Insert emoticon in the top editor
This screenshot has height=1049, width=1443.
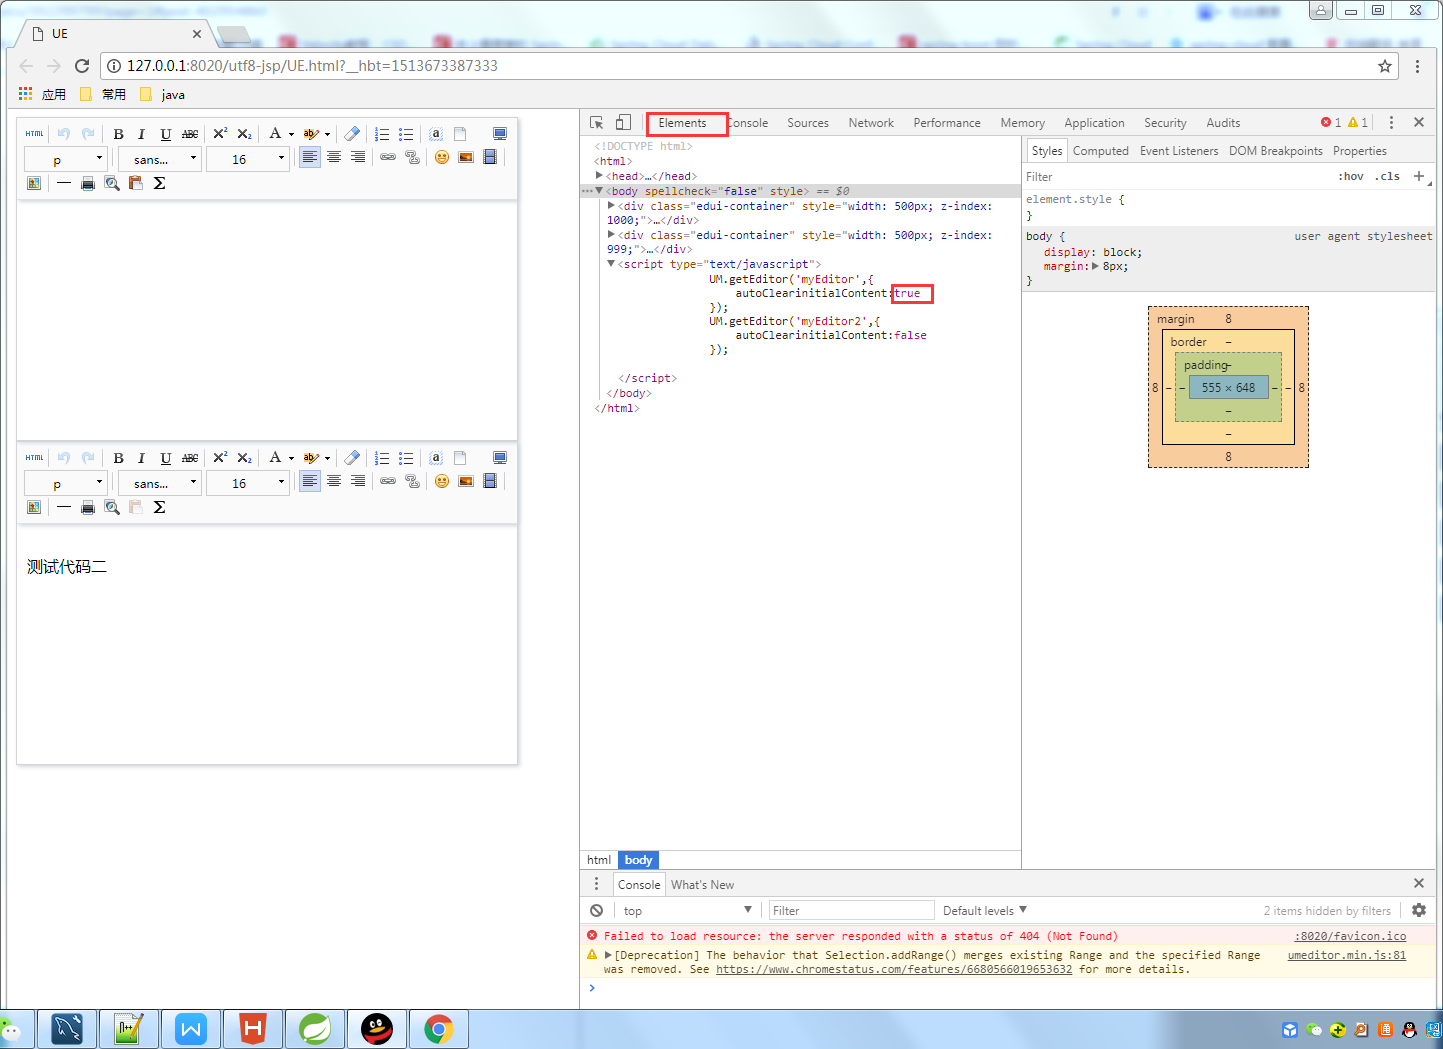pos(442,158)
